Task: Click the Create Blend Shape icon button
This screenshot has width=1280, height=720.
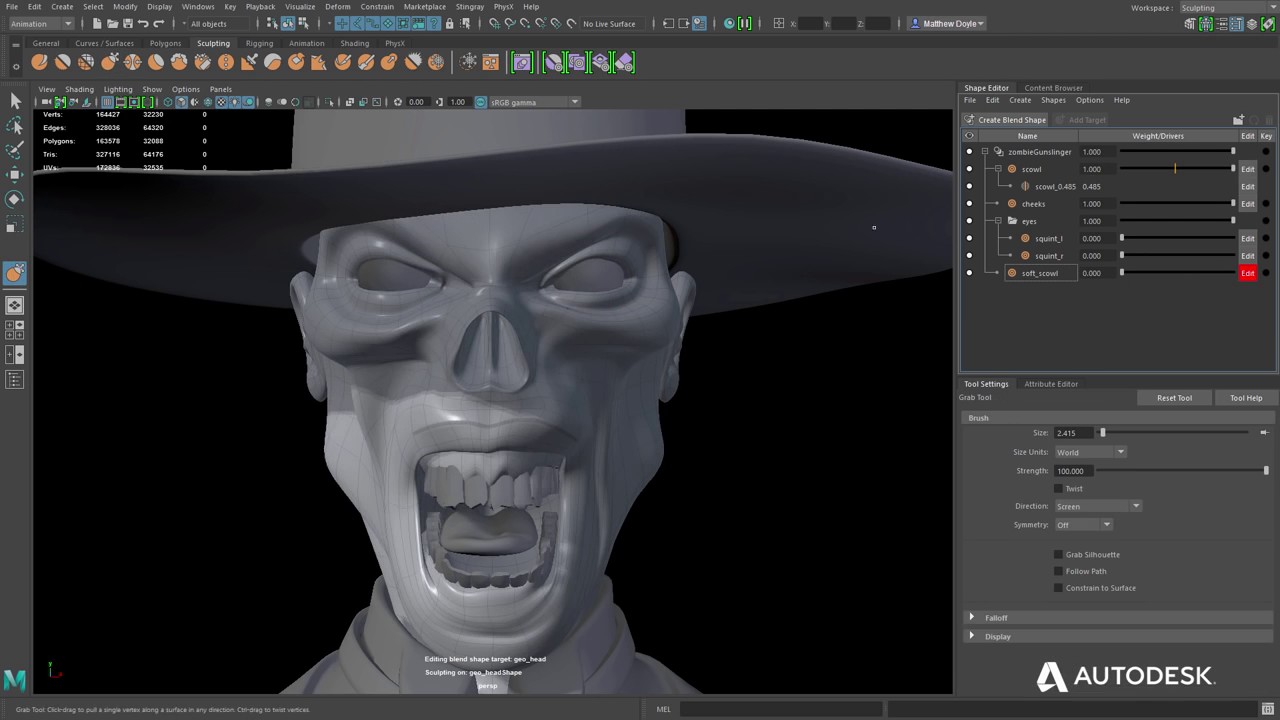Action: (969, 120)
